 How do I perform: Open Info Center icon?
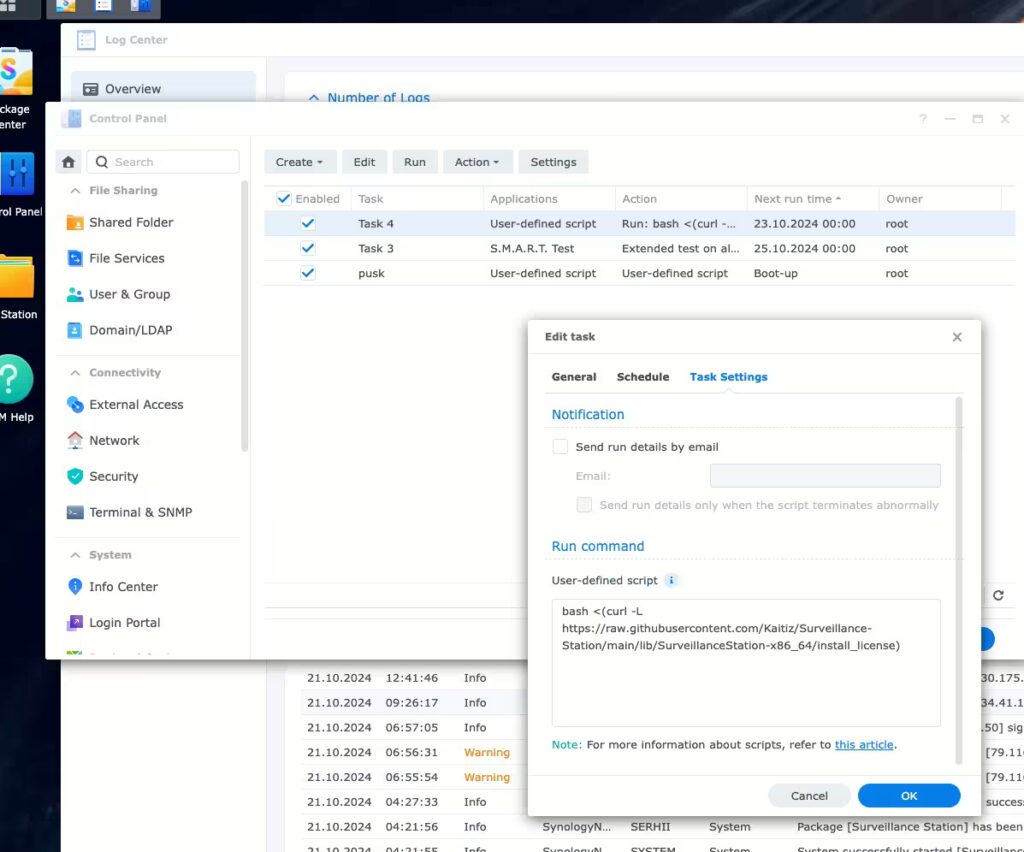tap(75, 587)
